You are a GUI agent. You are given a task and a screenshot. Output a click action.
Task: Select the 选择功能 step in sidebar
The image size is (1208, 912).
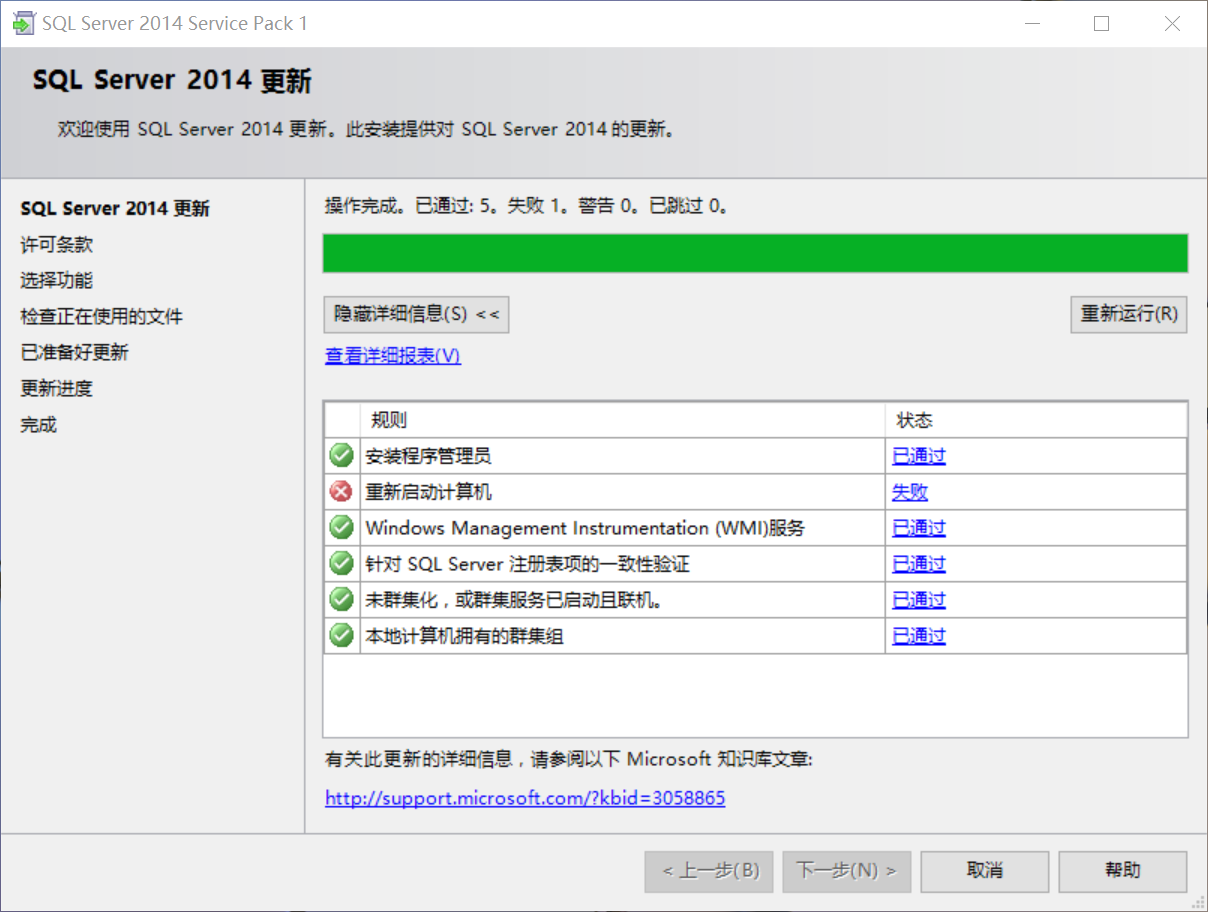pyautogui.click(x=57, y=280)
